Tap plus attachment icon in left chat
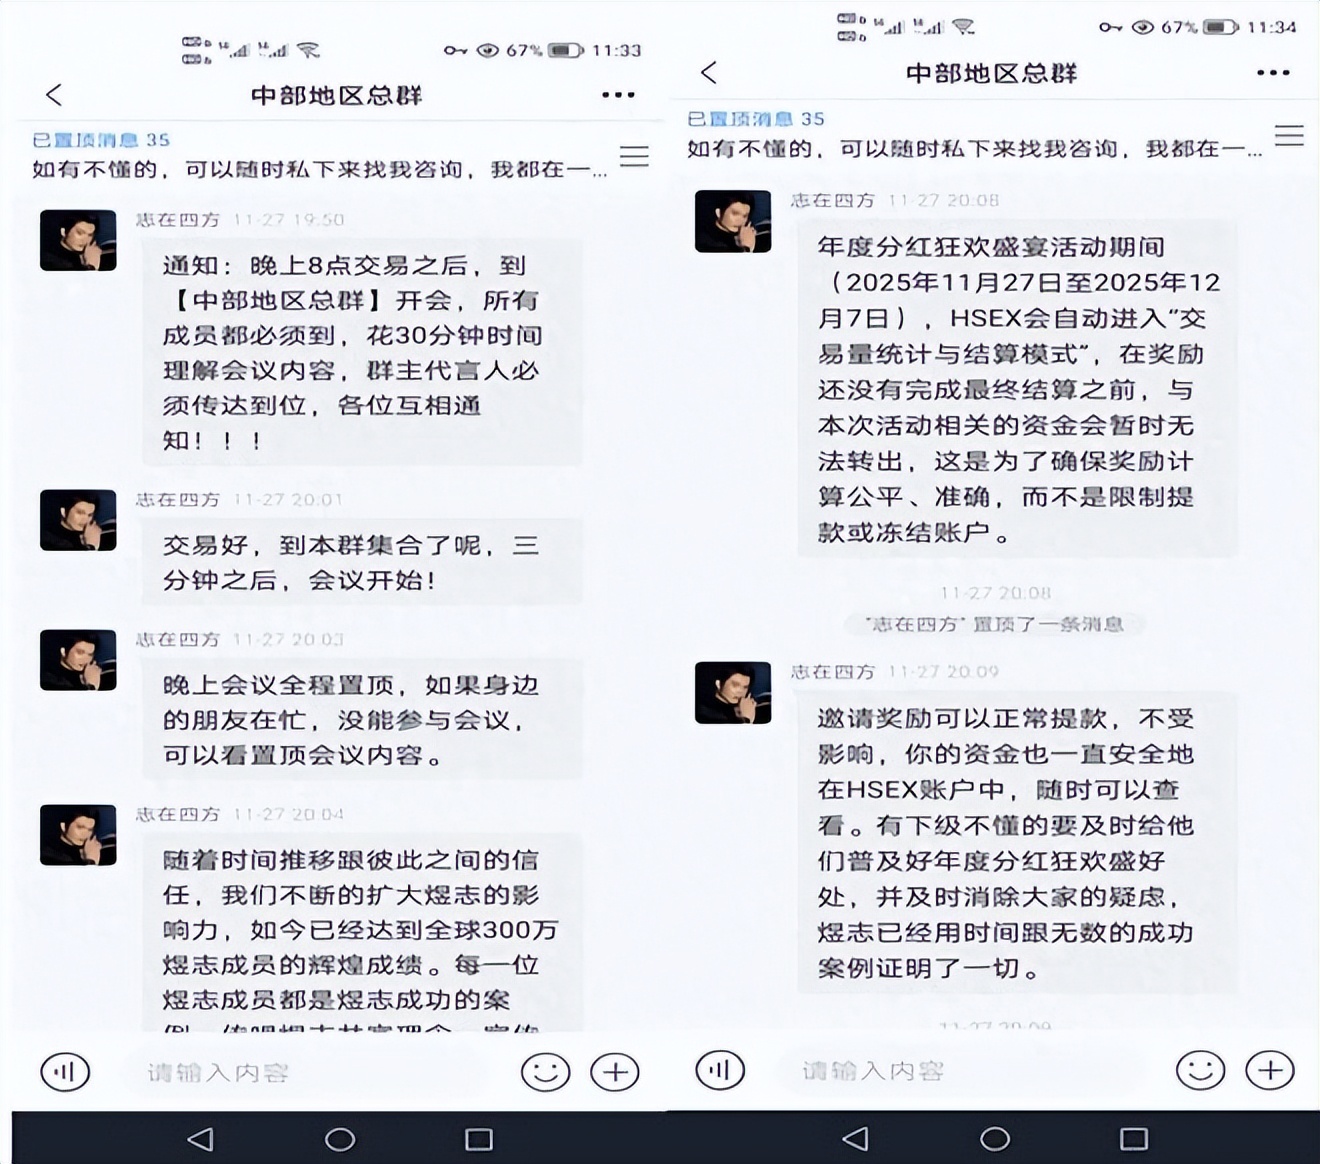The width and height of the screenshot is (1320, 1164). pos(615,1072)
